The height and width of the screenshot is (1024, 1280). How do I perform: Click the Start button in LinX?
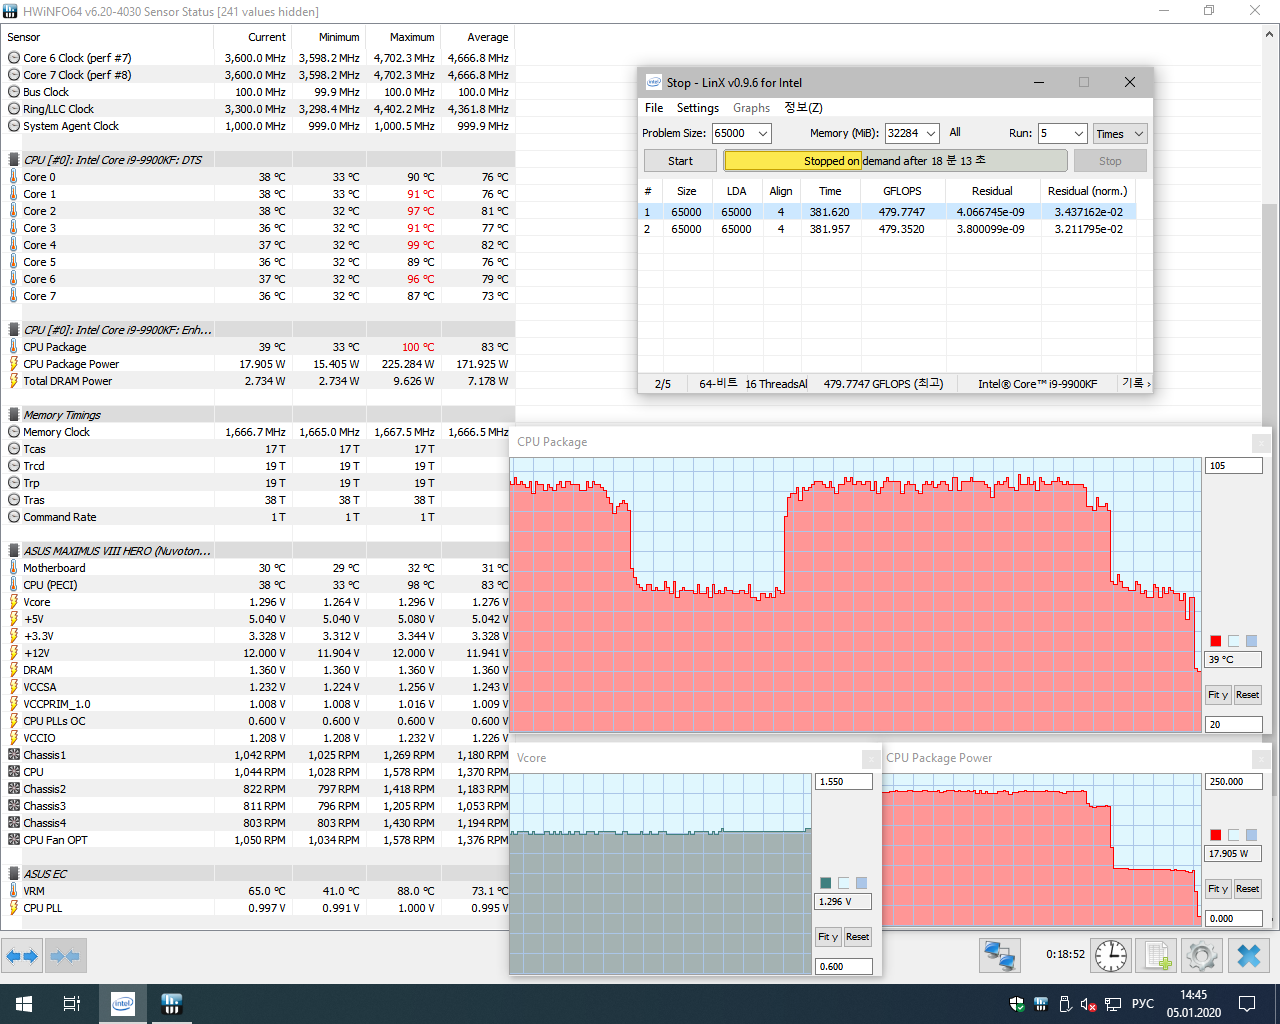coord(680,161)
